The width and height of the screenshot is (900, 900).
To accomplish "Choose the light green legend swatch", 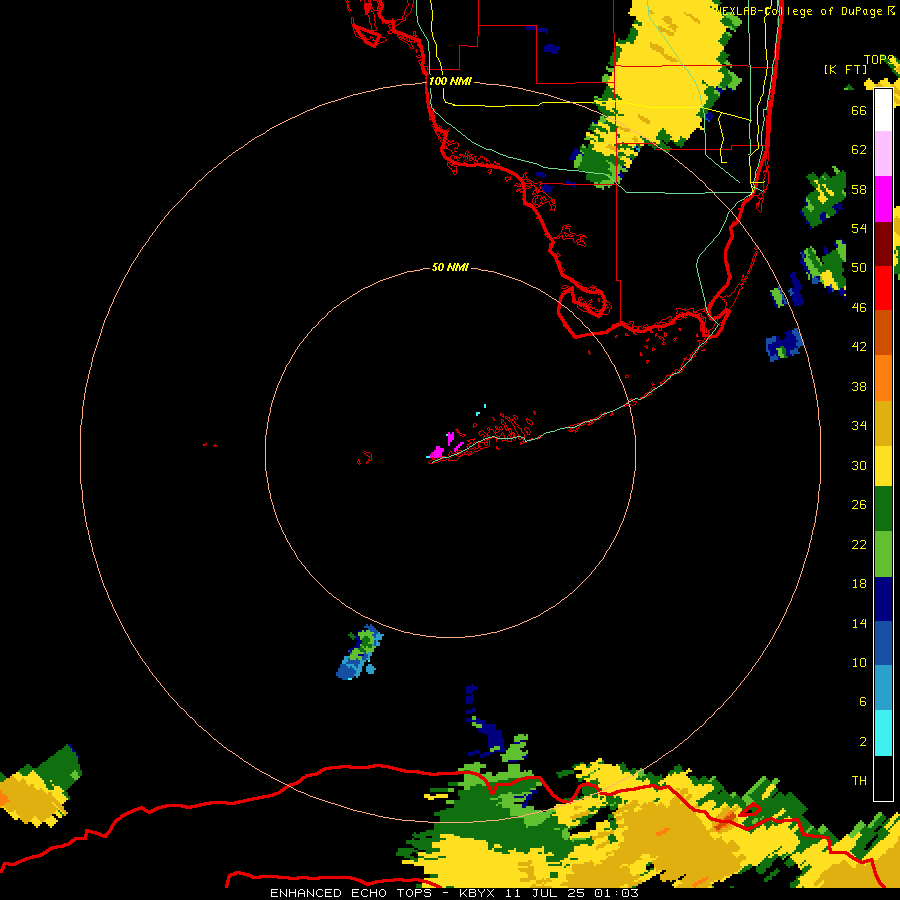I will click(883, 554).
